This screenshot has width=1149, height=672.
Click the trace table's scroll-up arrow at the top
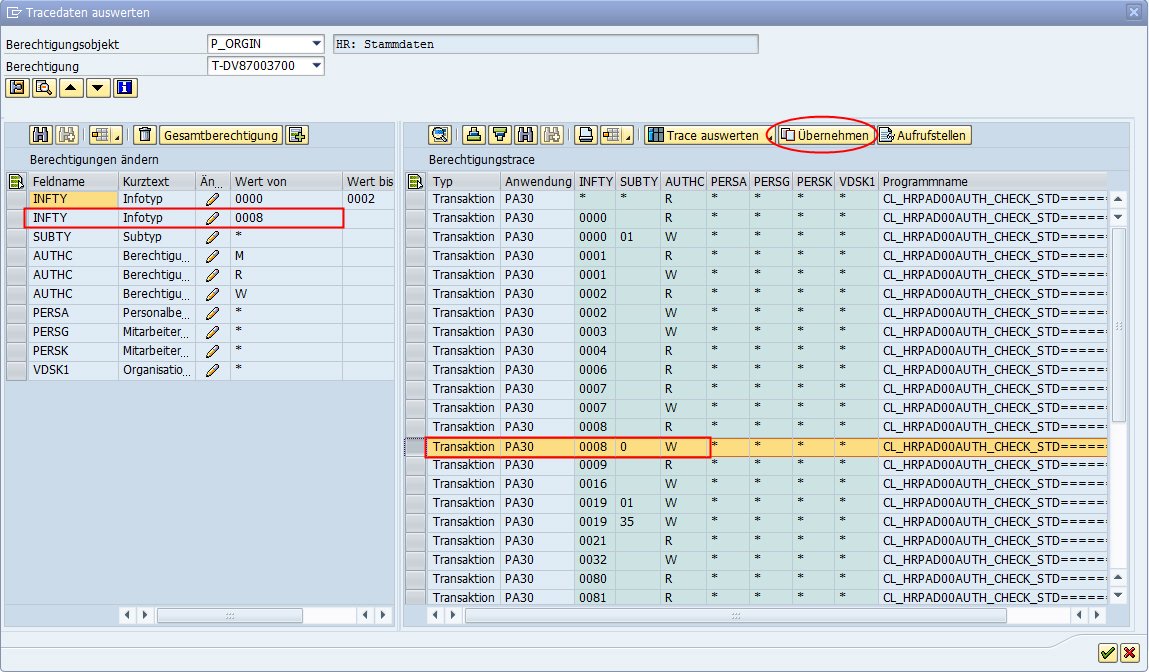(x=1118, y=199)
